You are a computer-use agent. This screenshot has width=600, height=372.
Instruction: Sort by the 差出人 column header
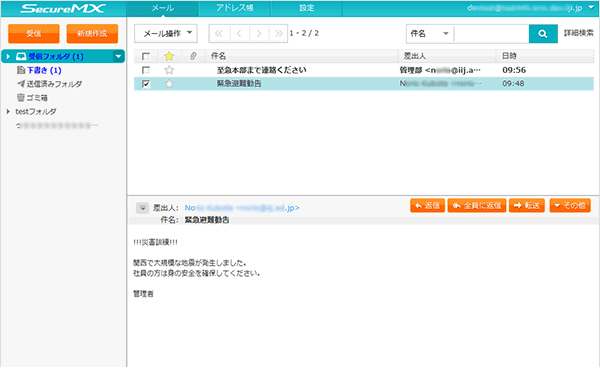click(447, 56)
